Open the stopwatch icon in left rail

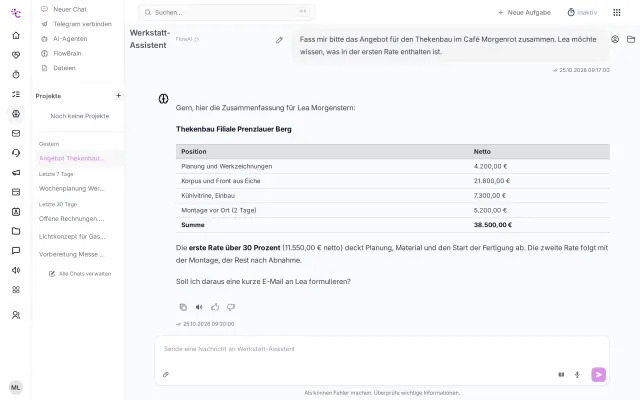pyautogui.click(x=16, y=75)
